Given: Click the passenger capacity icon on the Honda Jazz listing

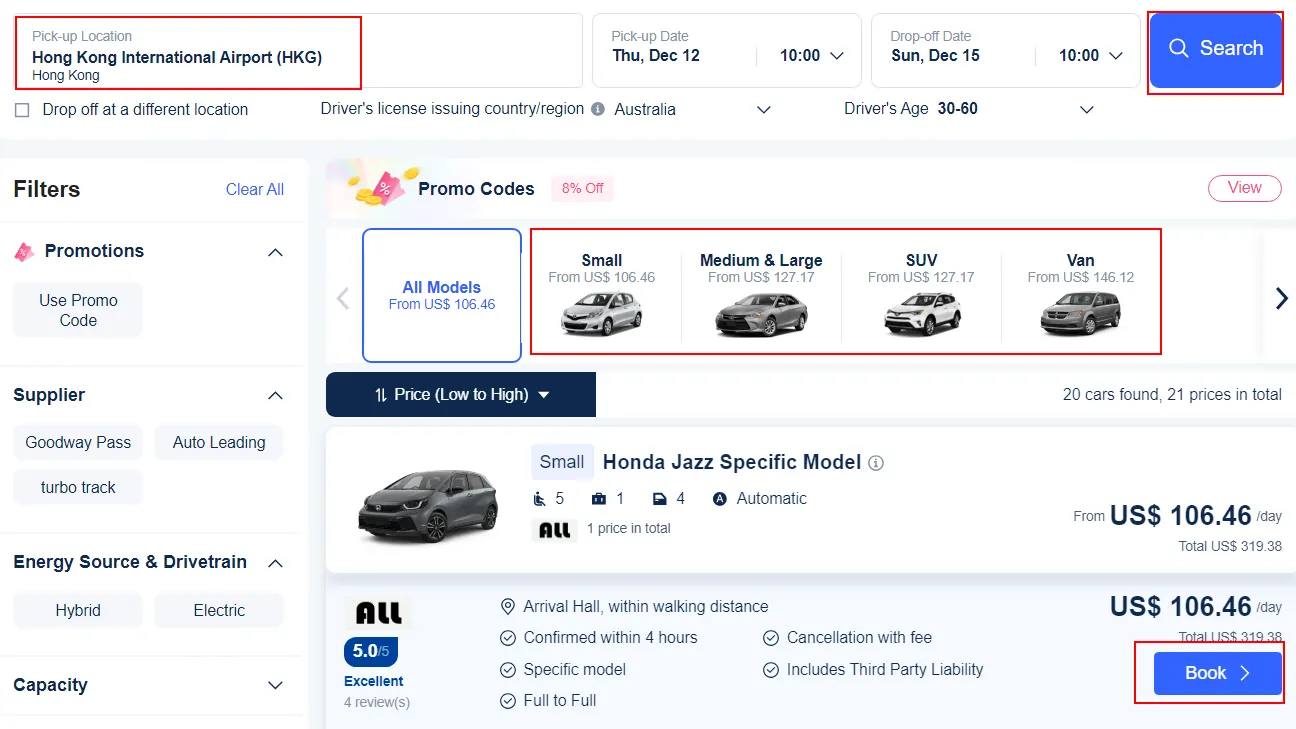Looking at the screenshot, I should 538,498.
